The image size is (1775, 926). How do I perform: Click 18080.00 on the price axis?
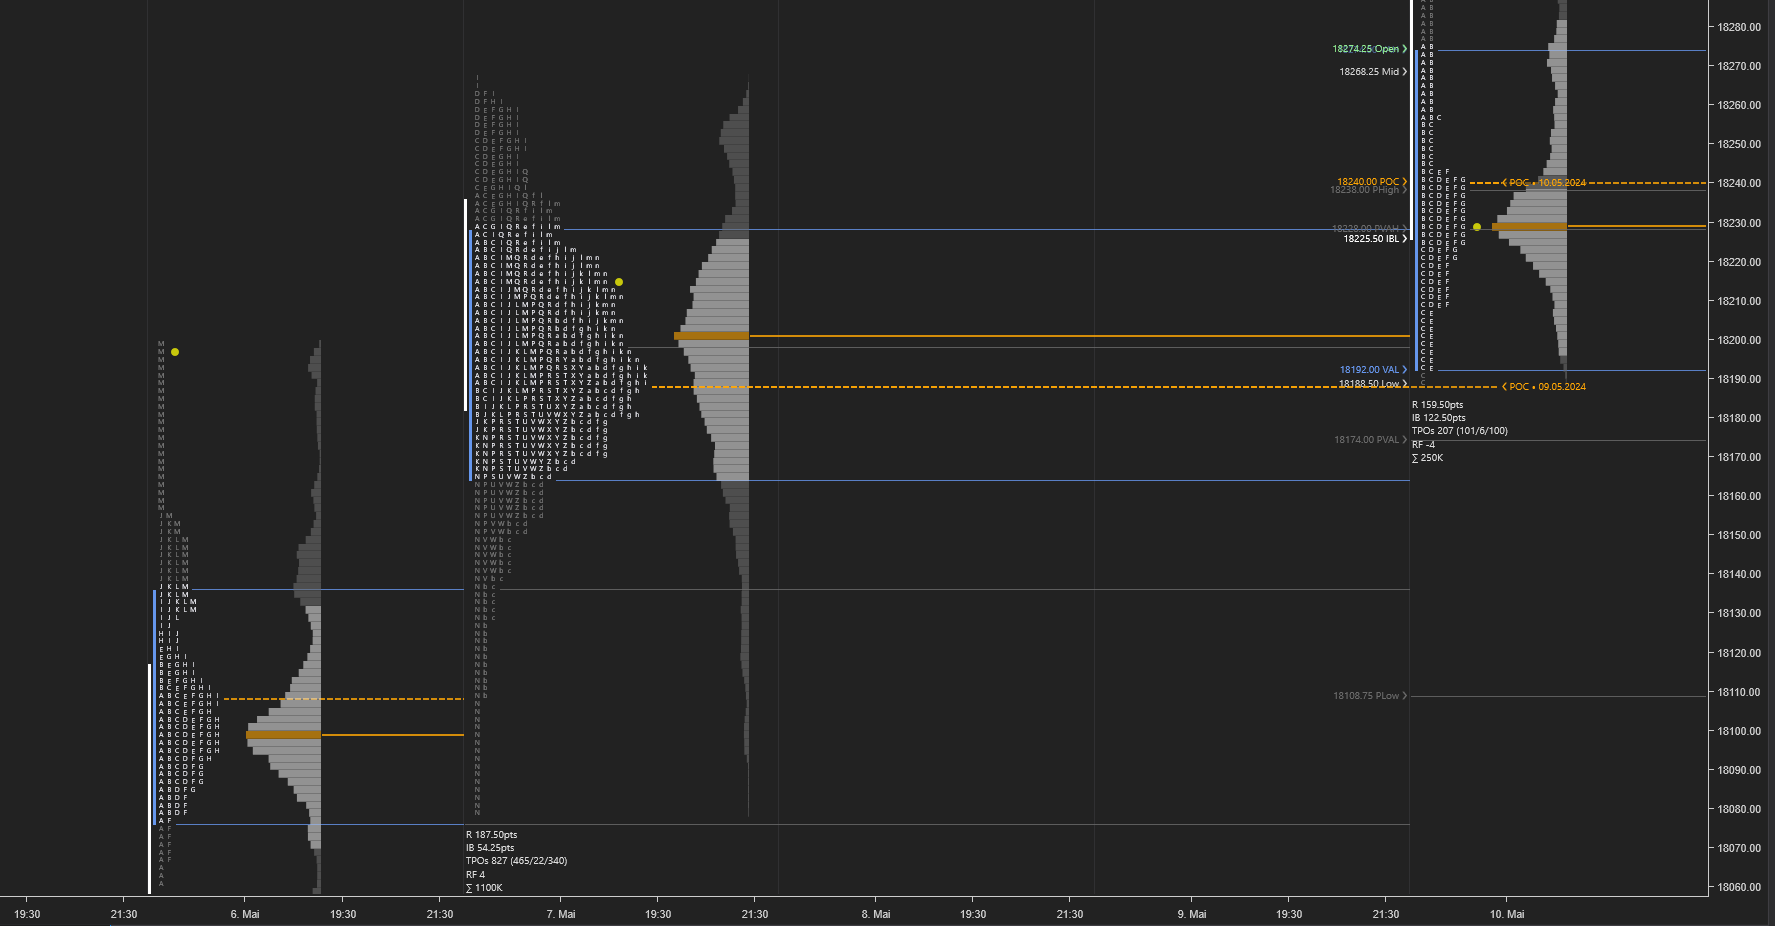pyautogui.click(x=1739, y=809)
